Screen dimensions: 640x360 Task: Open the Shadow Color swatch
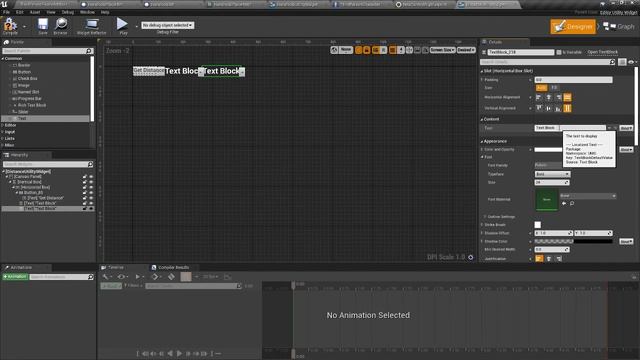[573, 241]
